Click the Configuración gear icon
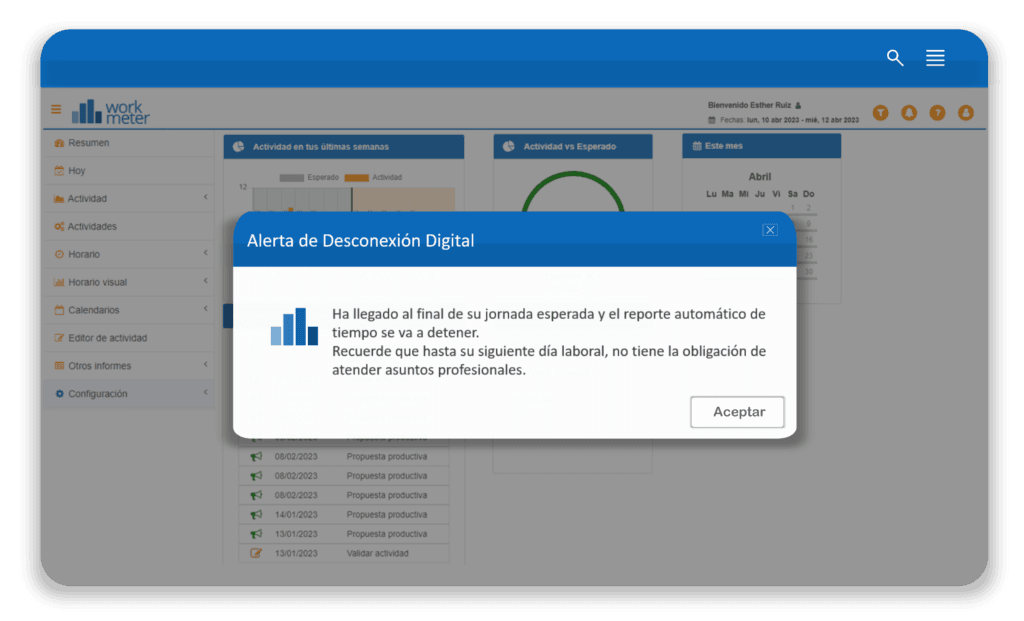 [59, 394]
